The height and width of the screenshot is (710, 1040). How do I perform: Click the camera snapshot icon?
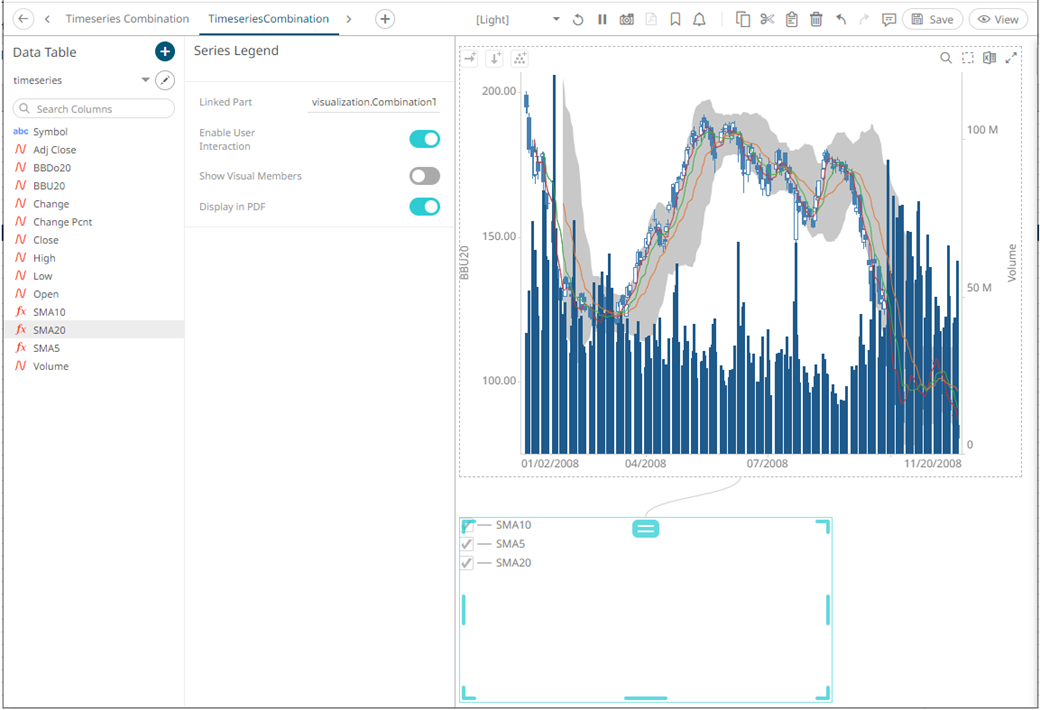(627, 19)
